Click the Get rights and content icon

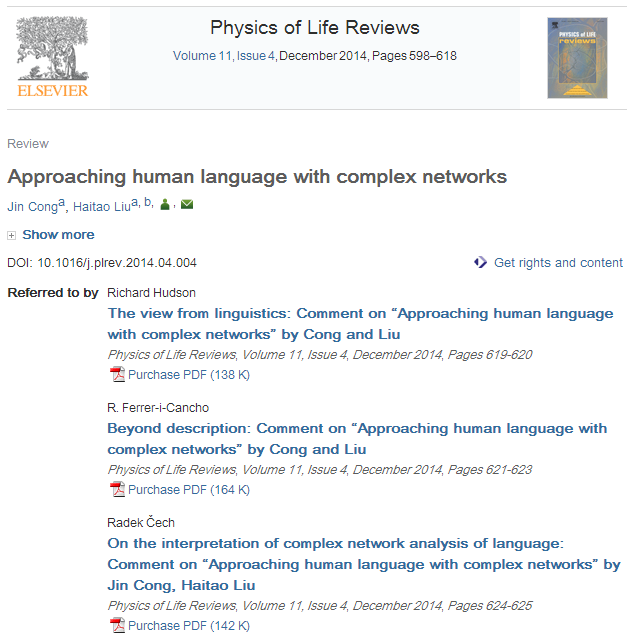[x=481, y=263]
